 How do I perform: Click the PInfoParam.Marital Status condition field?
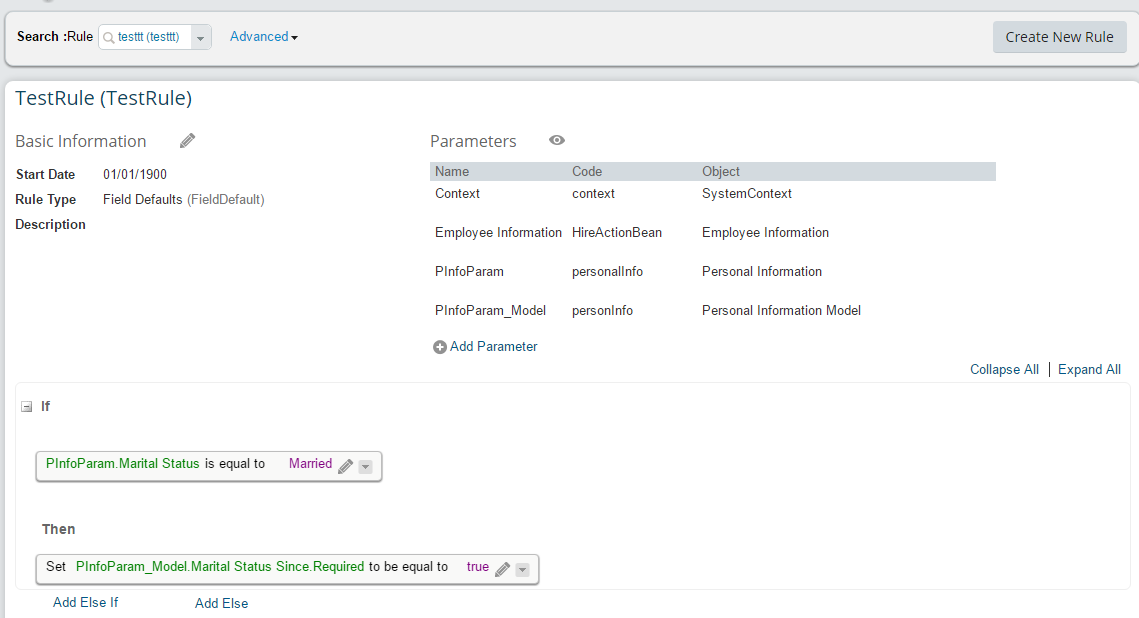click(x=122, y=463)
